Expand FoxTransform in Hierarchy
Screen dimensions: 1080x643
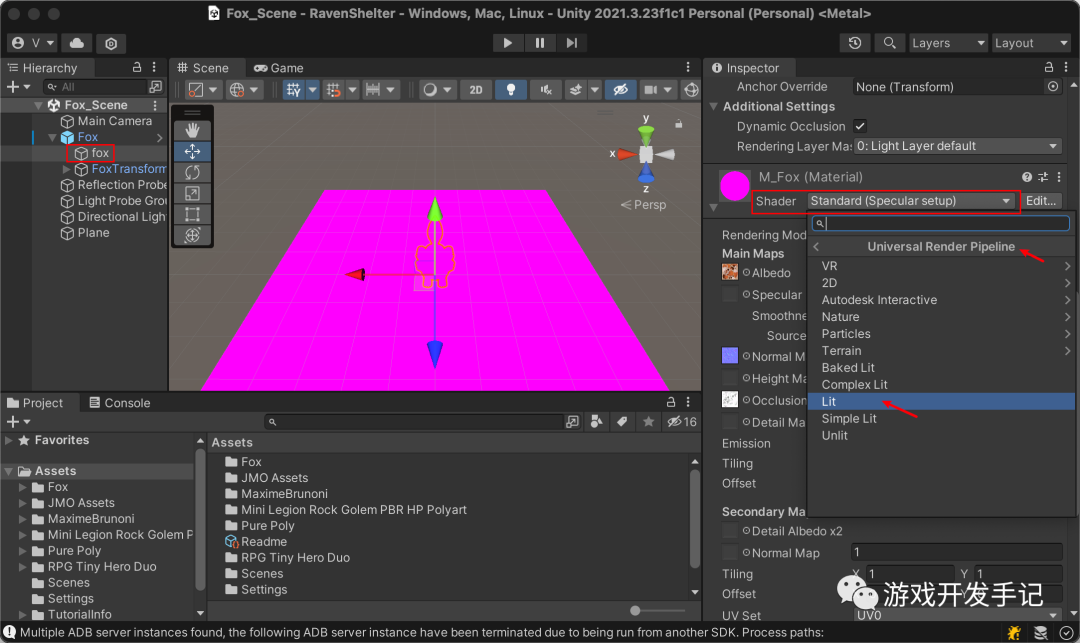click(x=66, y=169)
